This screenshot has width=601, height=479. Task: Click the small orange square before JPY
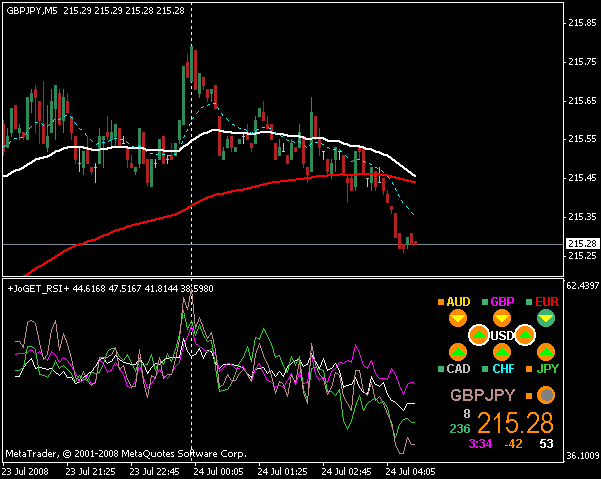(x=529, y=369)
